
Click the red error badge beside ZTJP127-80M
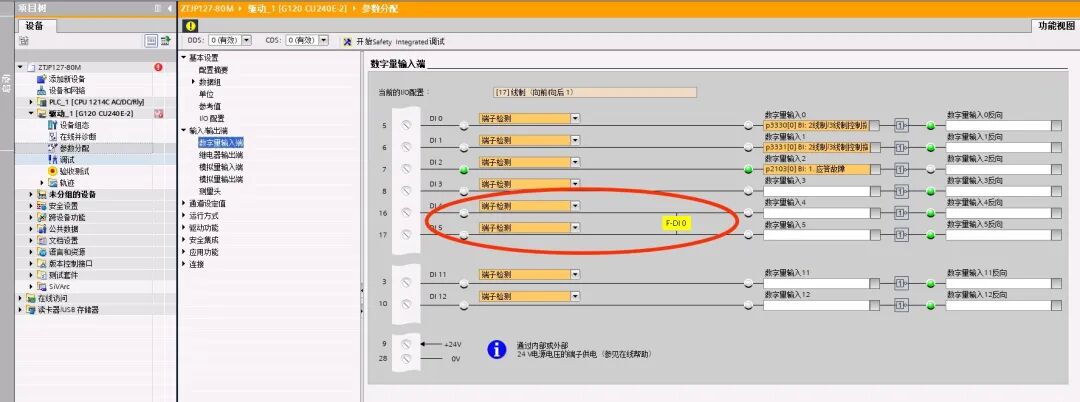click(158, 67)
